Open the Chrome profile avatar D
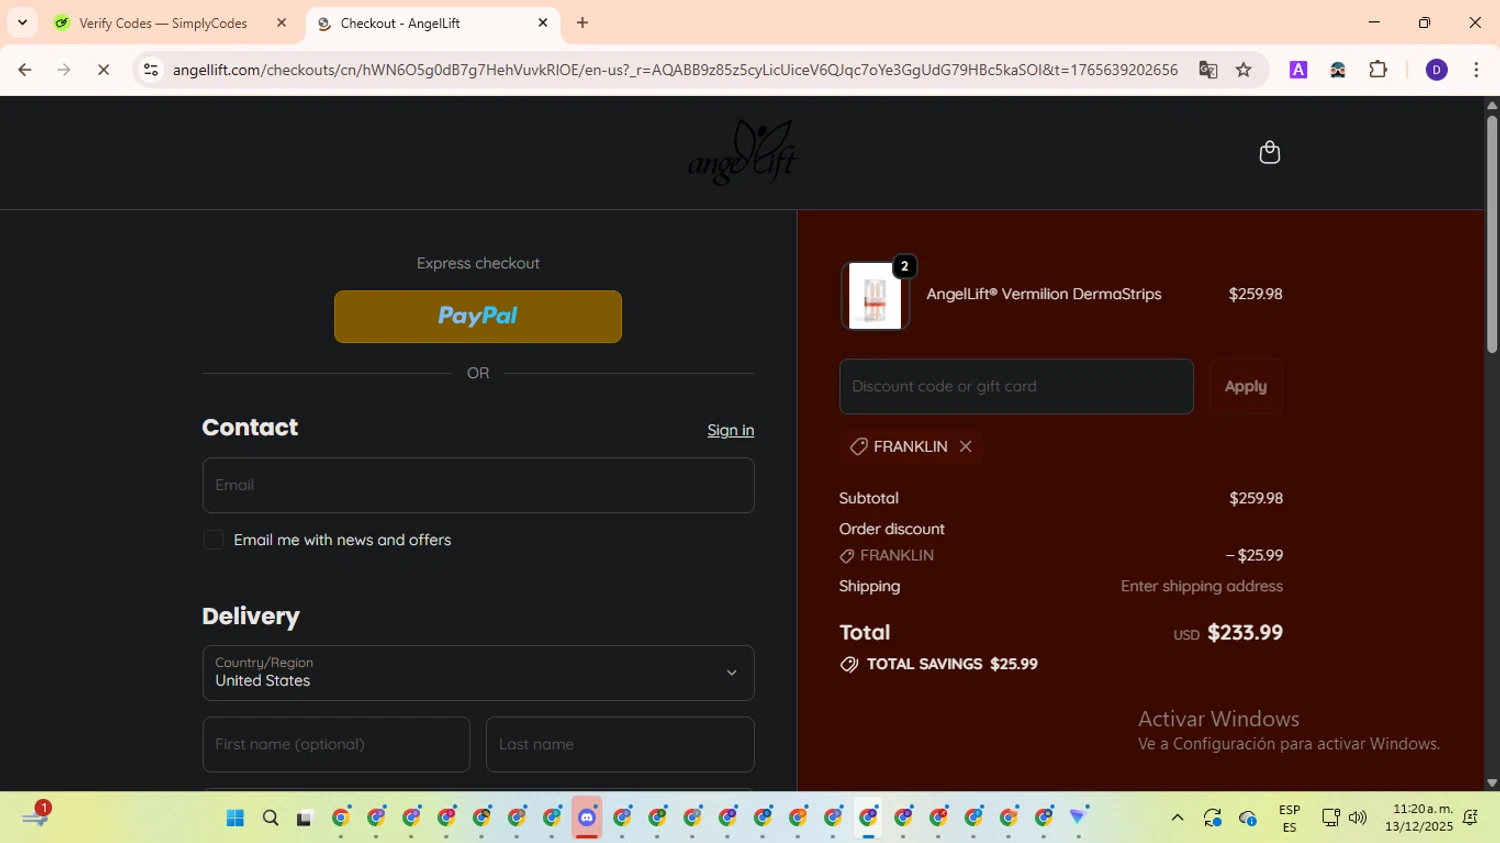The width and height of the screenshot is (1500, 843). pyautogui.click(x=1436, y=70)
